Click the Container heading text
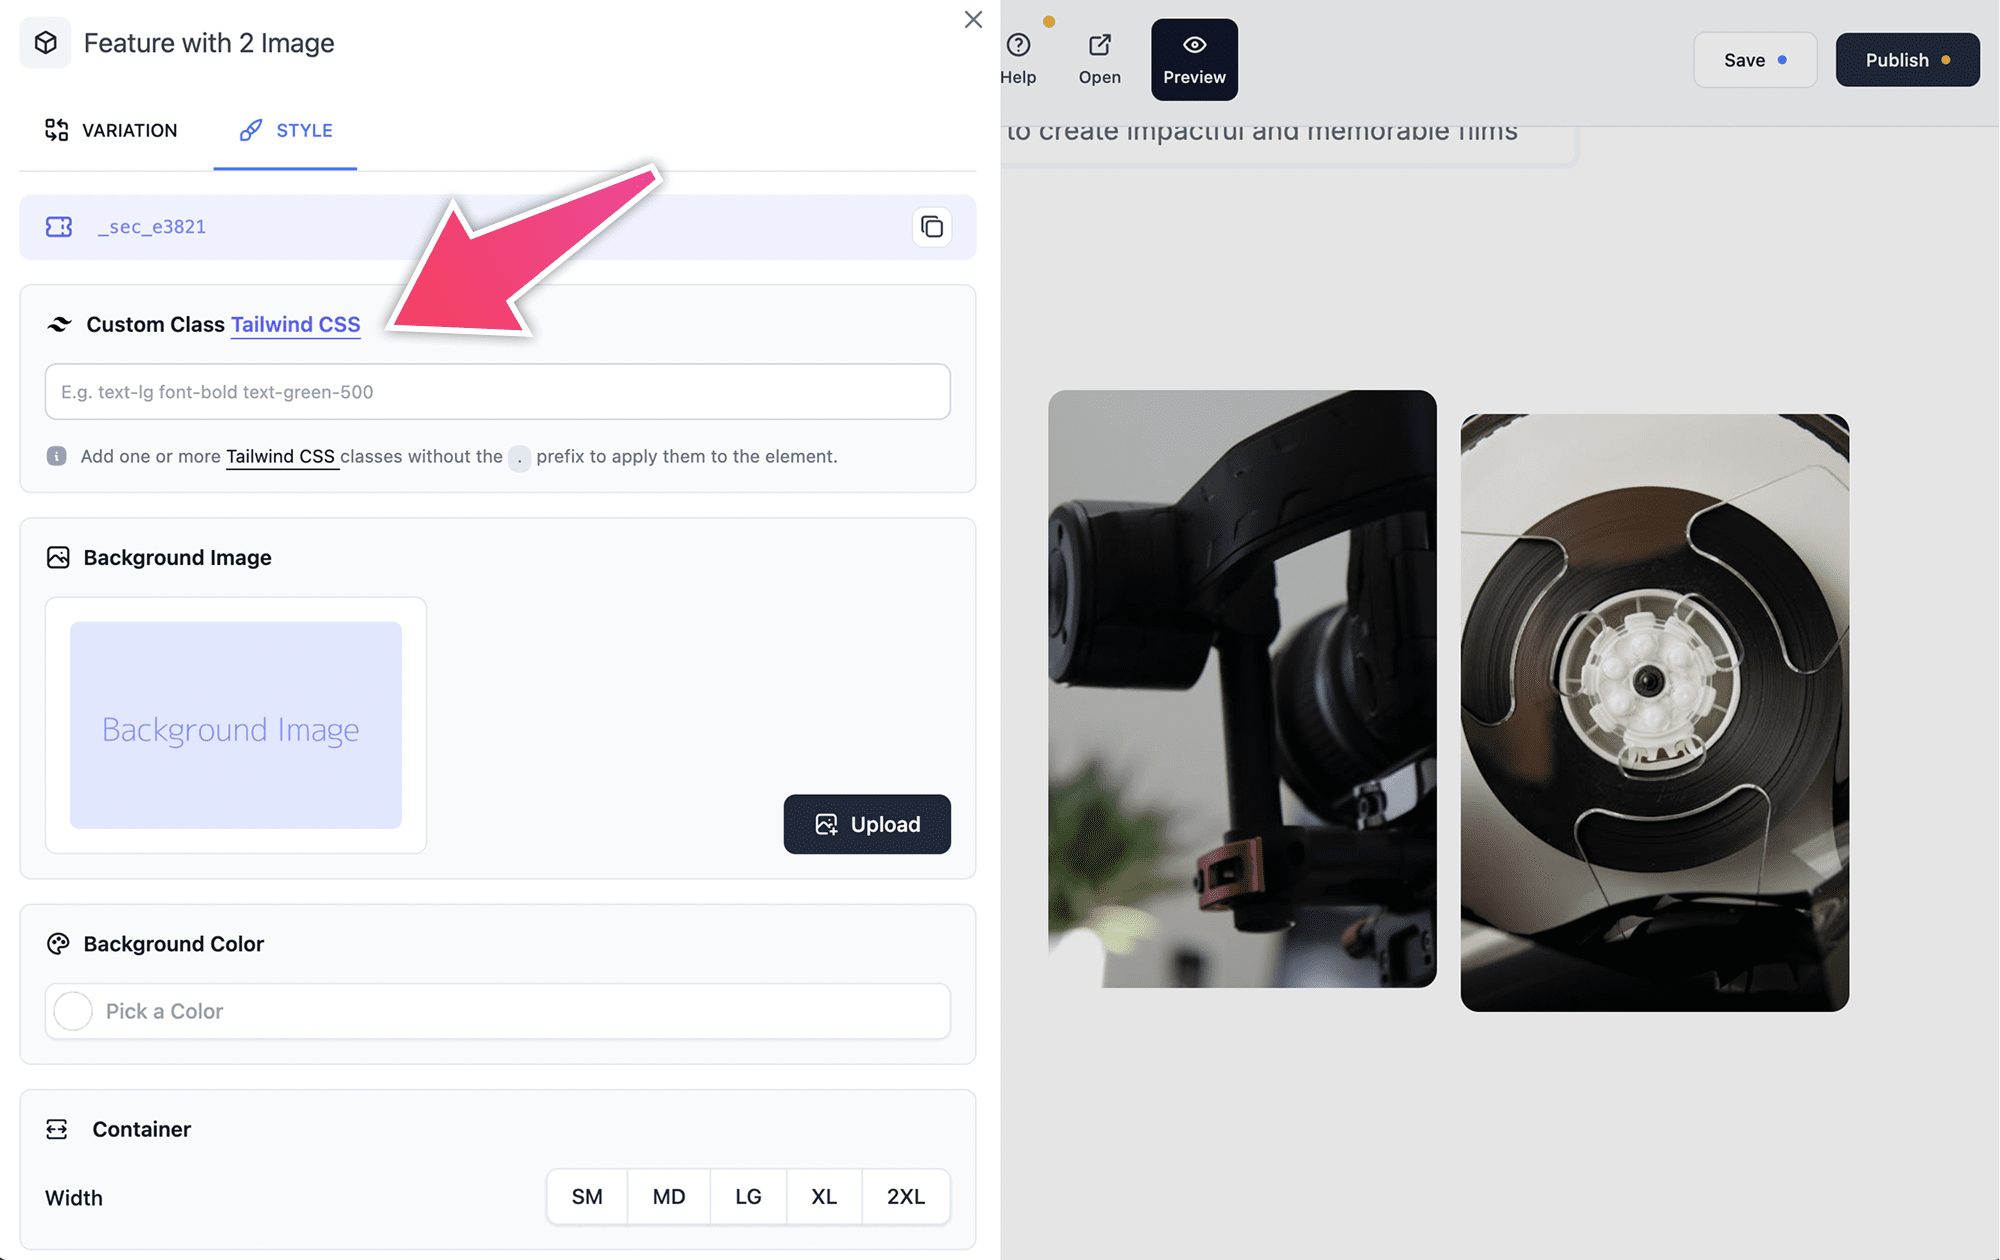Image resolution: width=2000 pixels, height=1260 pixels. point(142,1129)
